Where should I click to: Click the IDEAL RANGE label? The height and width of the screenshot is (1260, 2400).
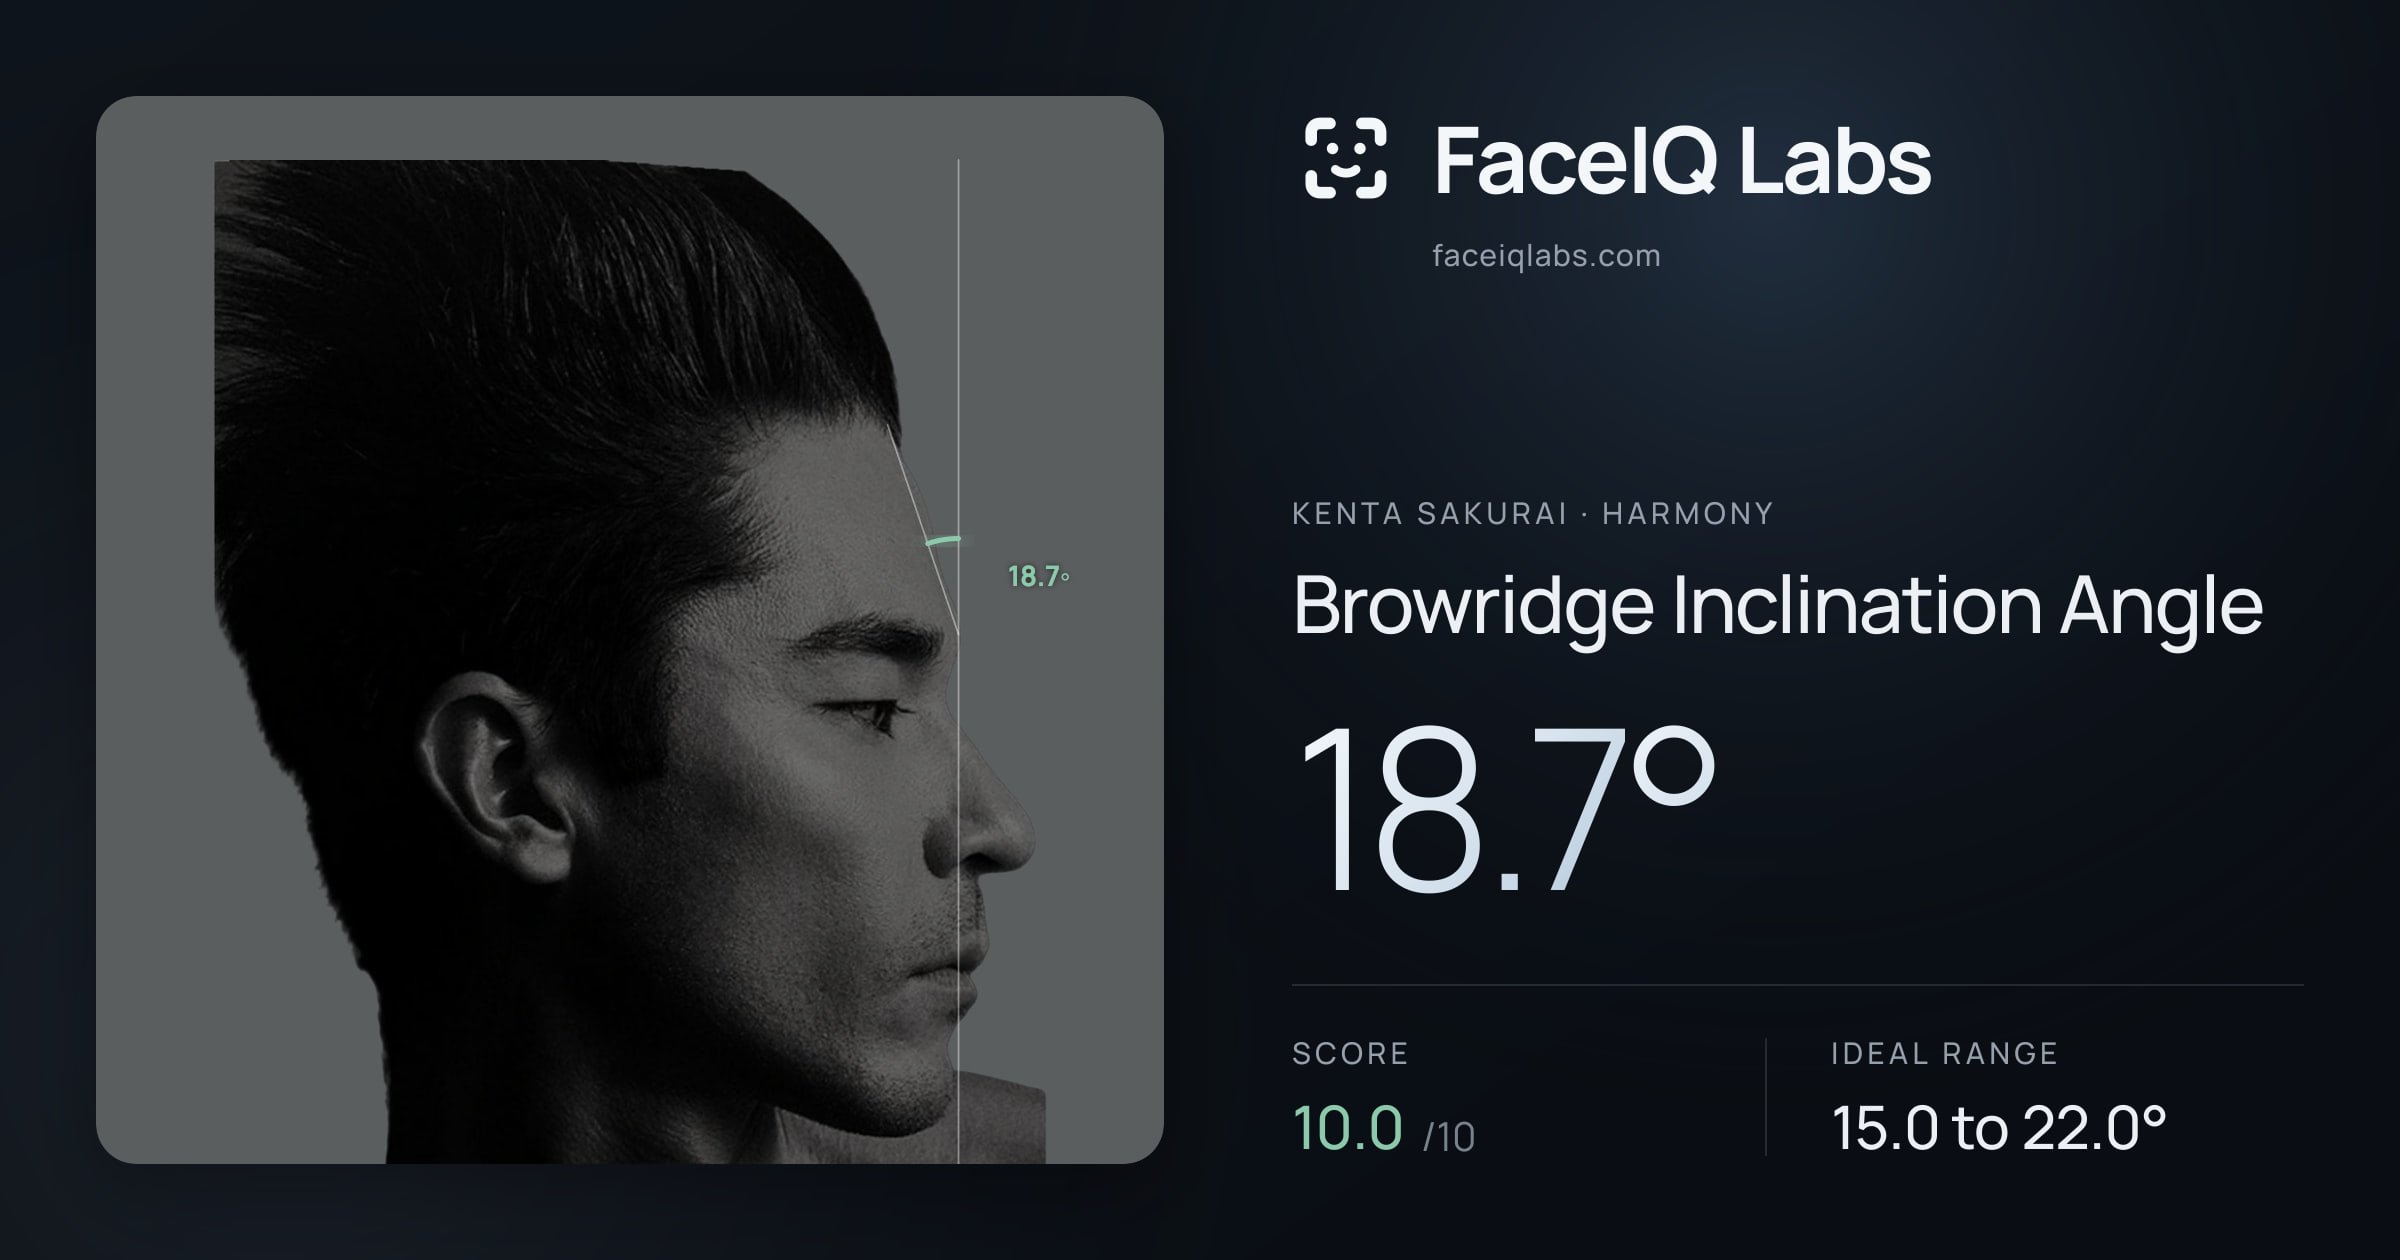(x=1944, y=1053)
